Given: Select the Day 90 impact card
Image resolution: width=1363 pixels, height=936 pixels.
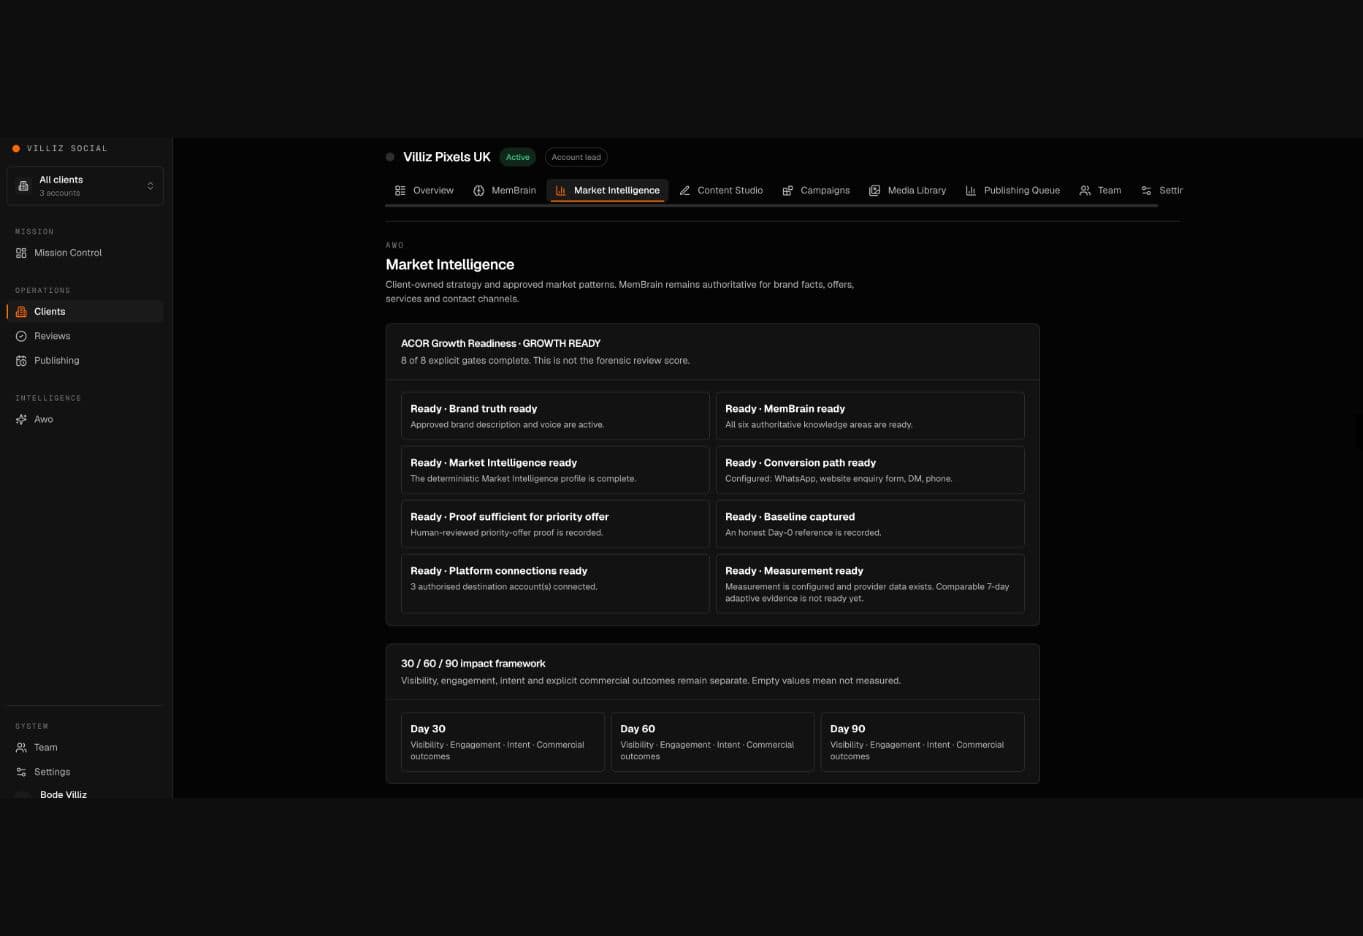Looking at the screenshot, I should point(923,742).
